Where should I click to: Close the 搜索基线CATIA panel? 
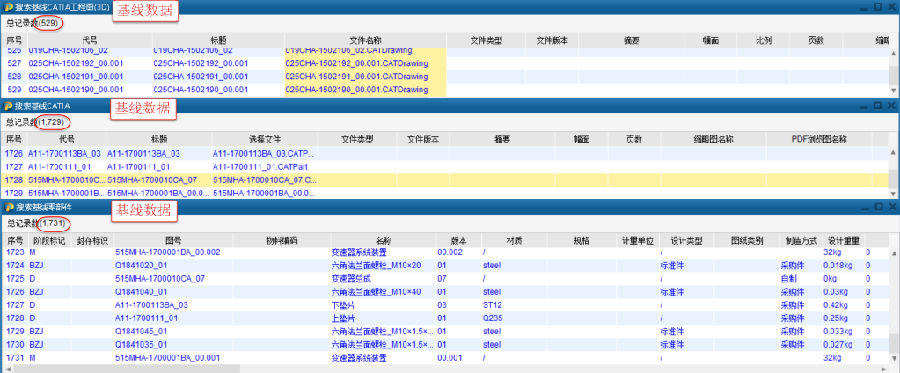coord(891,106)
